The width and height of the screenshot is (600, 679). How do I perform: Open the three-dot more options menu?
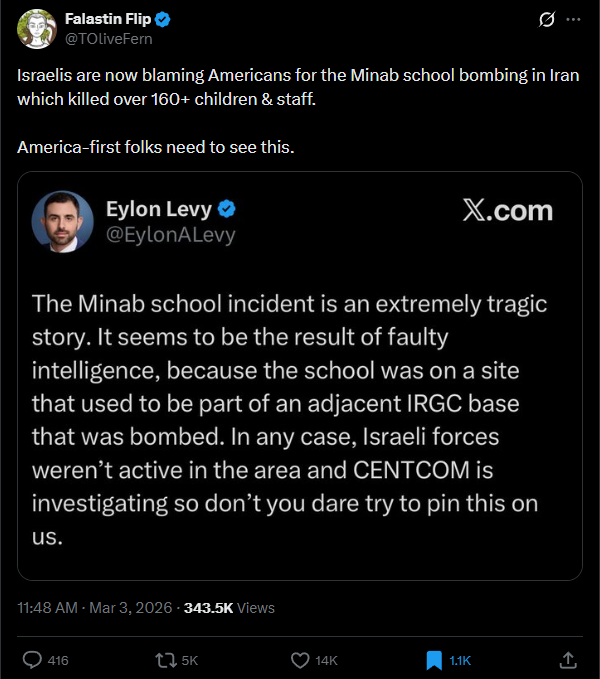click(573, 19)
